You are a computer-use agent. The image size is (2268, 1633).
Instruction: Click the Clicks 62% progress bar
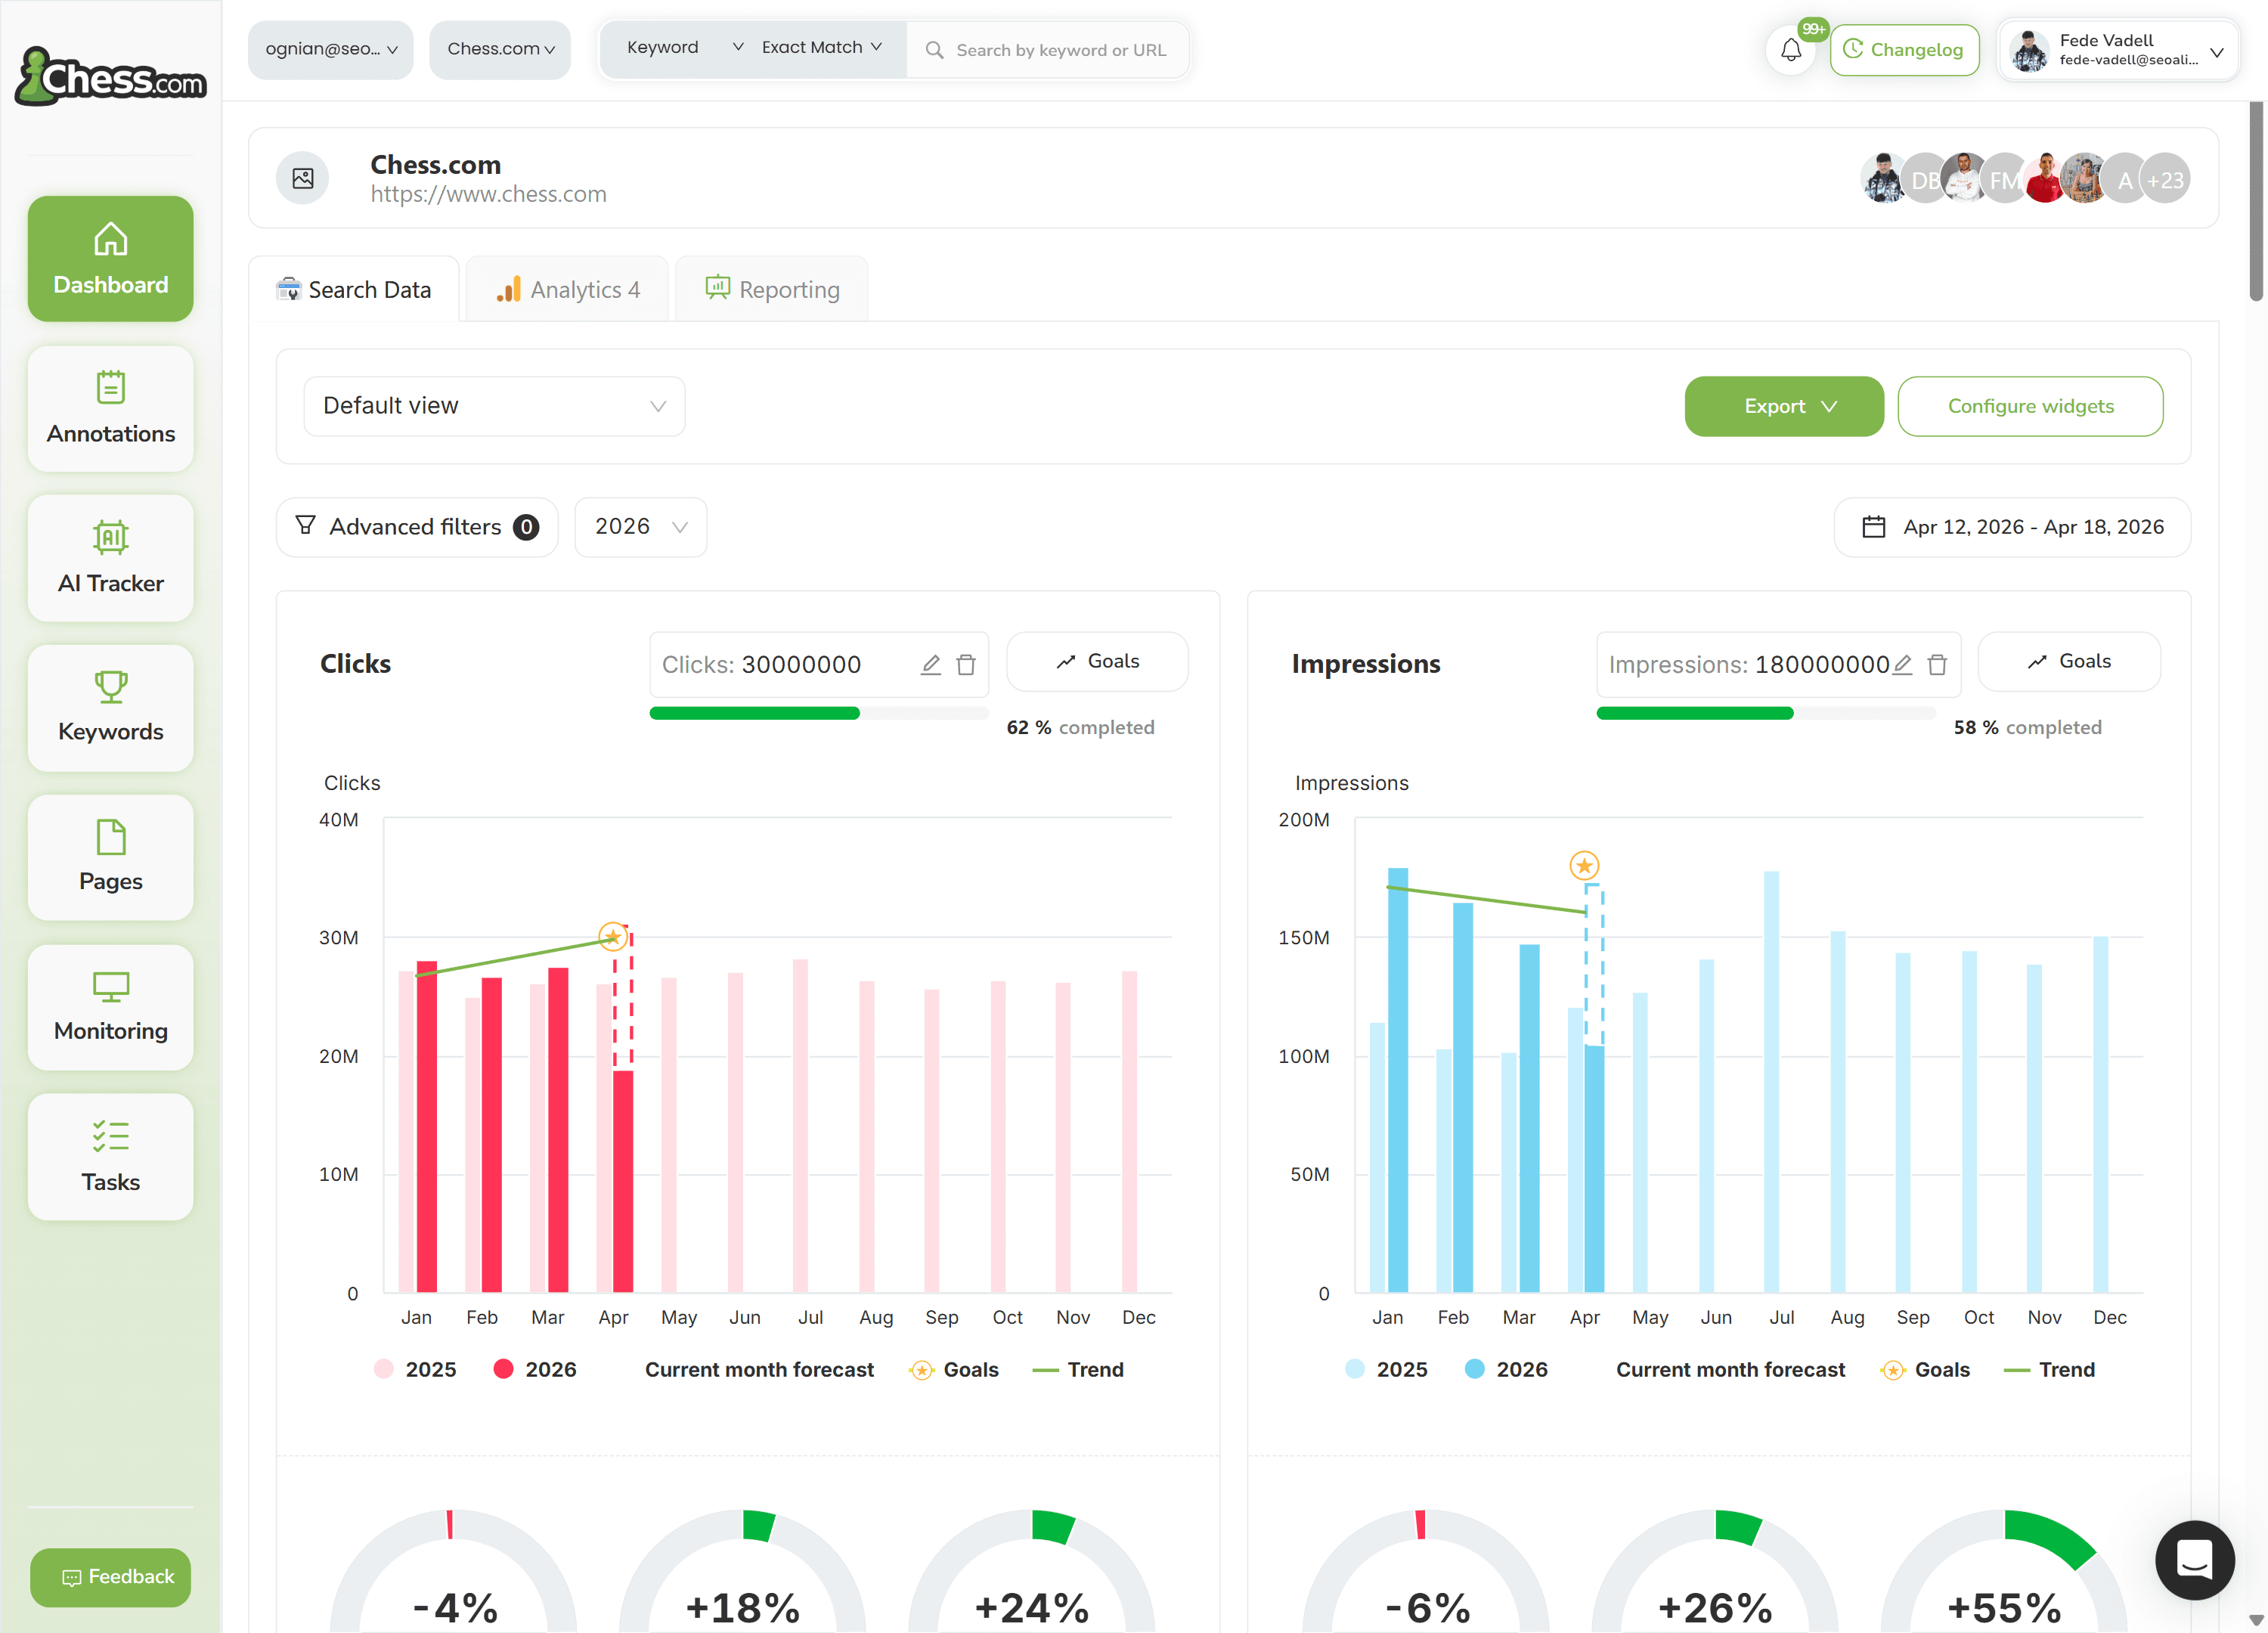(x=819, y=713)
